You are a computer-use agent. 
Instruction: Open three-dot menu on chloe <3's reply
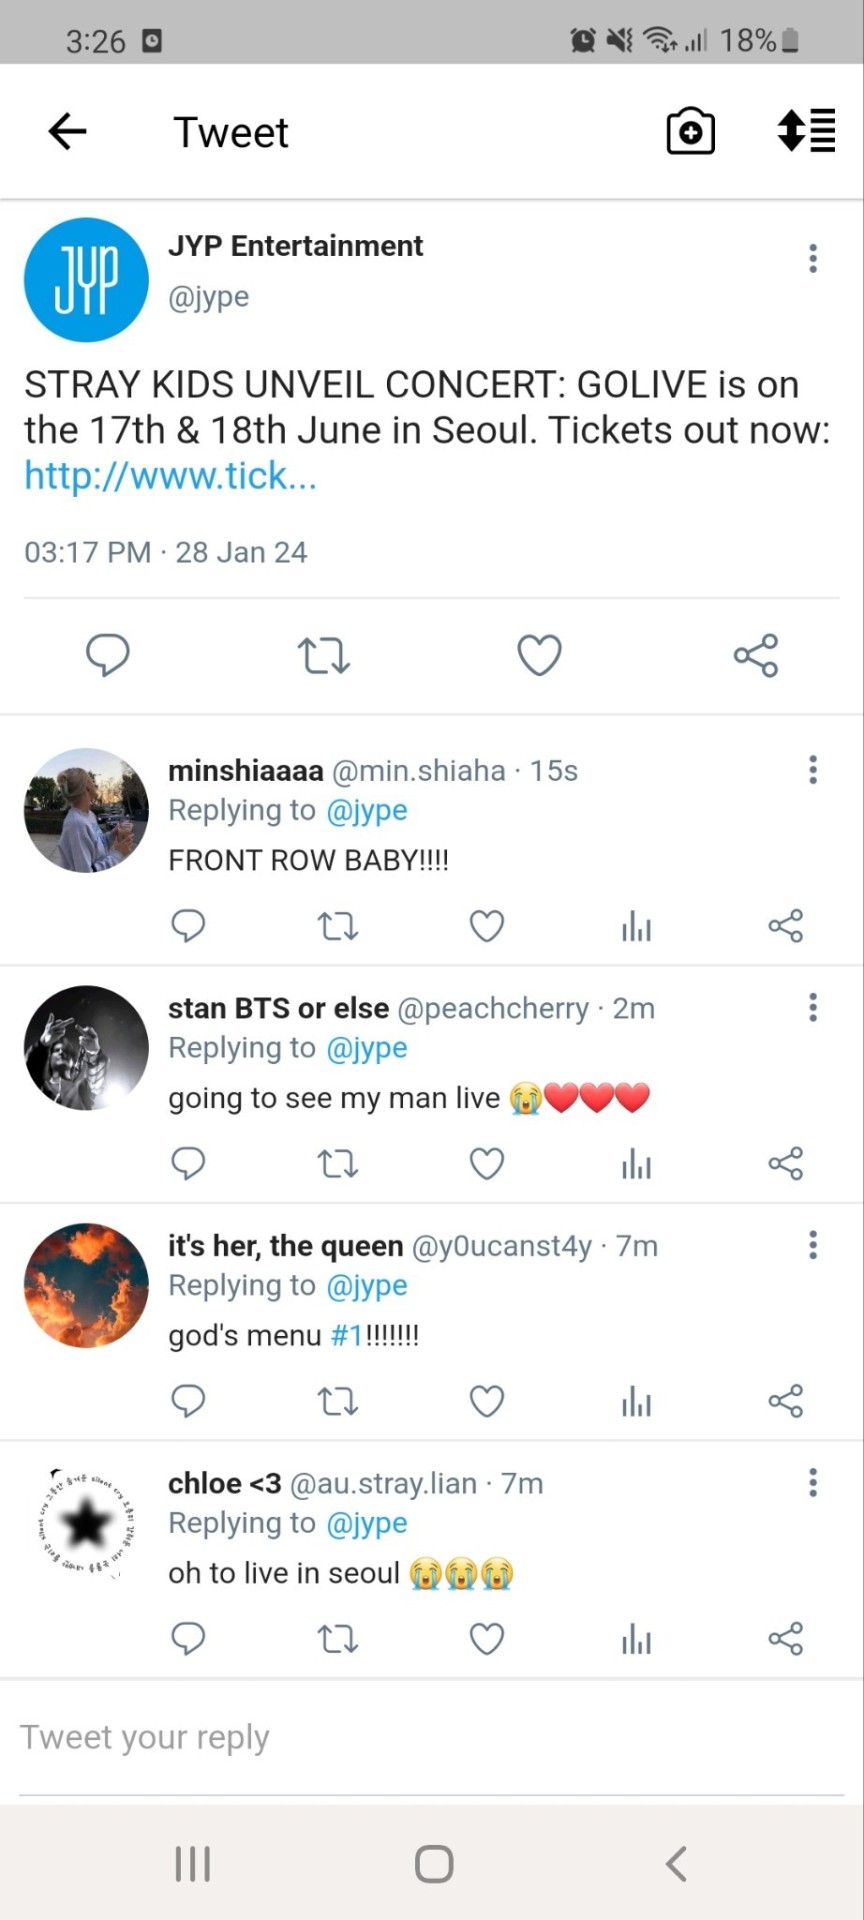(x=813, y=1482)
